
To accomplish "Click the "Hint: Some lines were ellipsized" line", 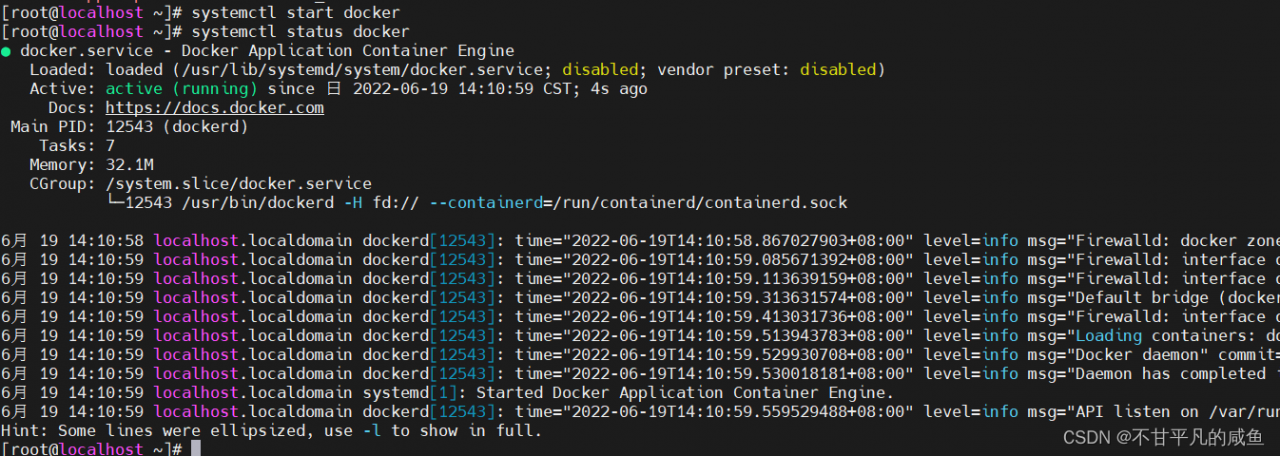I will tap(271, 431).
